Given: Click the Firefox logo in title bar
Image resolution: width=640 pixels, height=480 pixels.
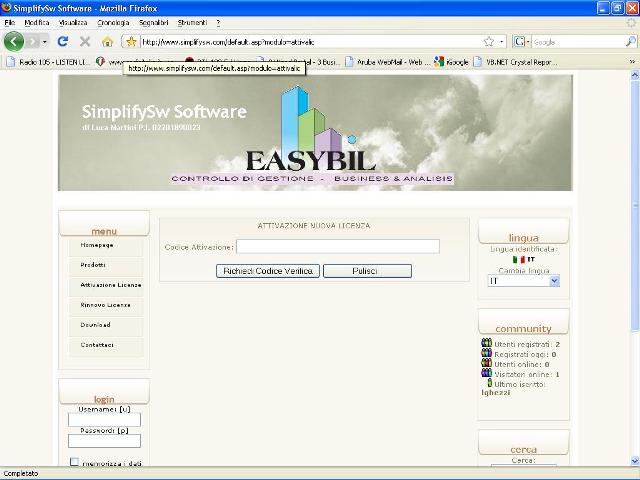Looking at the screenshot, I should tap(7, 8).
